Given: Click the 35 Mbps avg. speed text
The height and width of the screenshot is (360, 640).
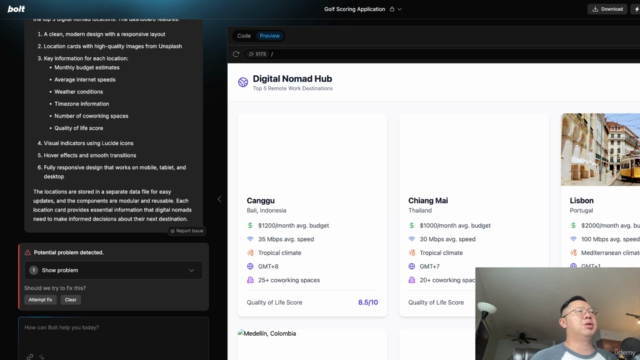Looking at the screenshot, I should point(286,239).
